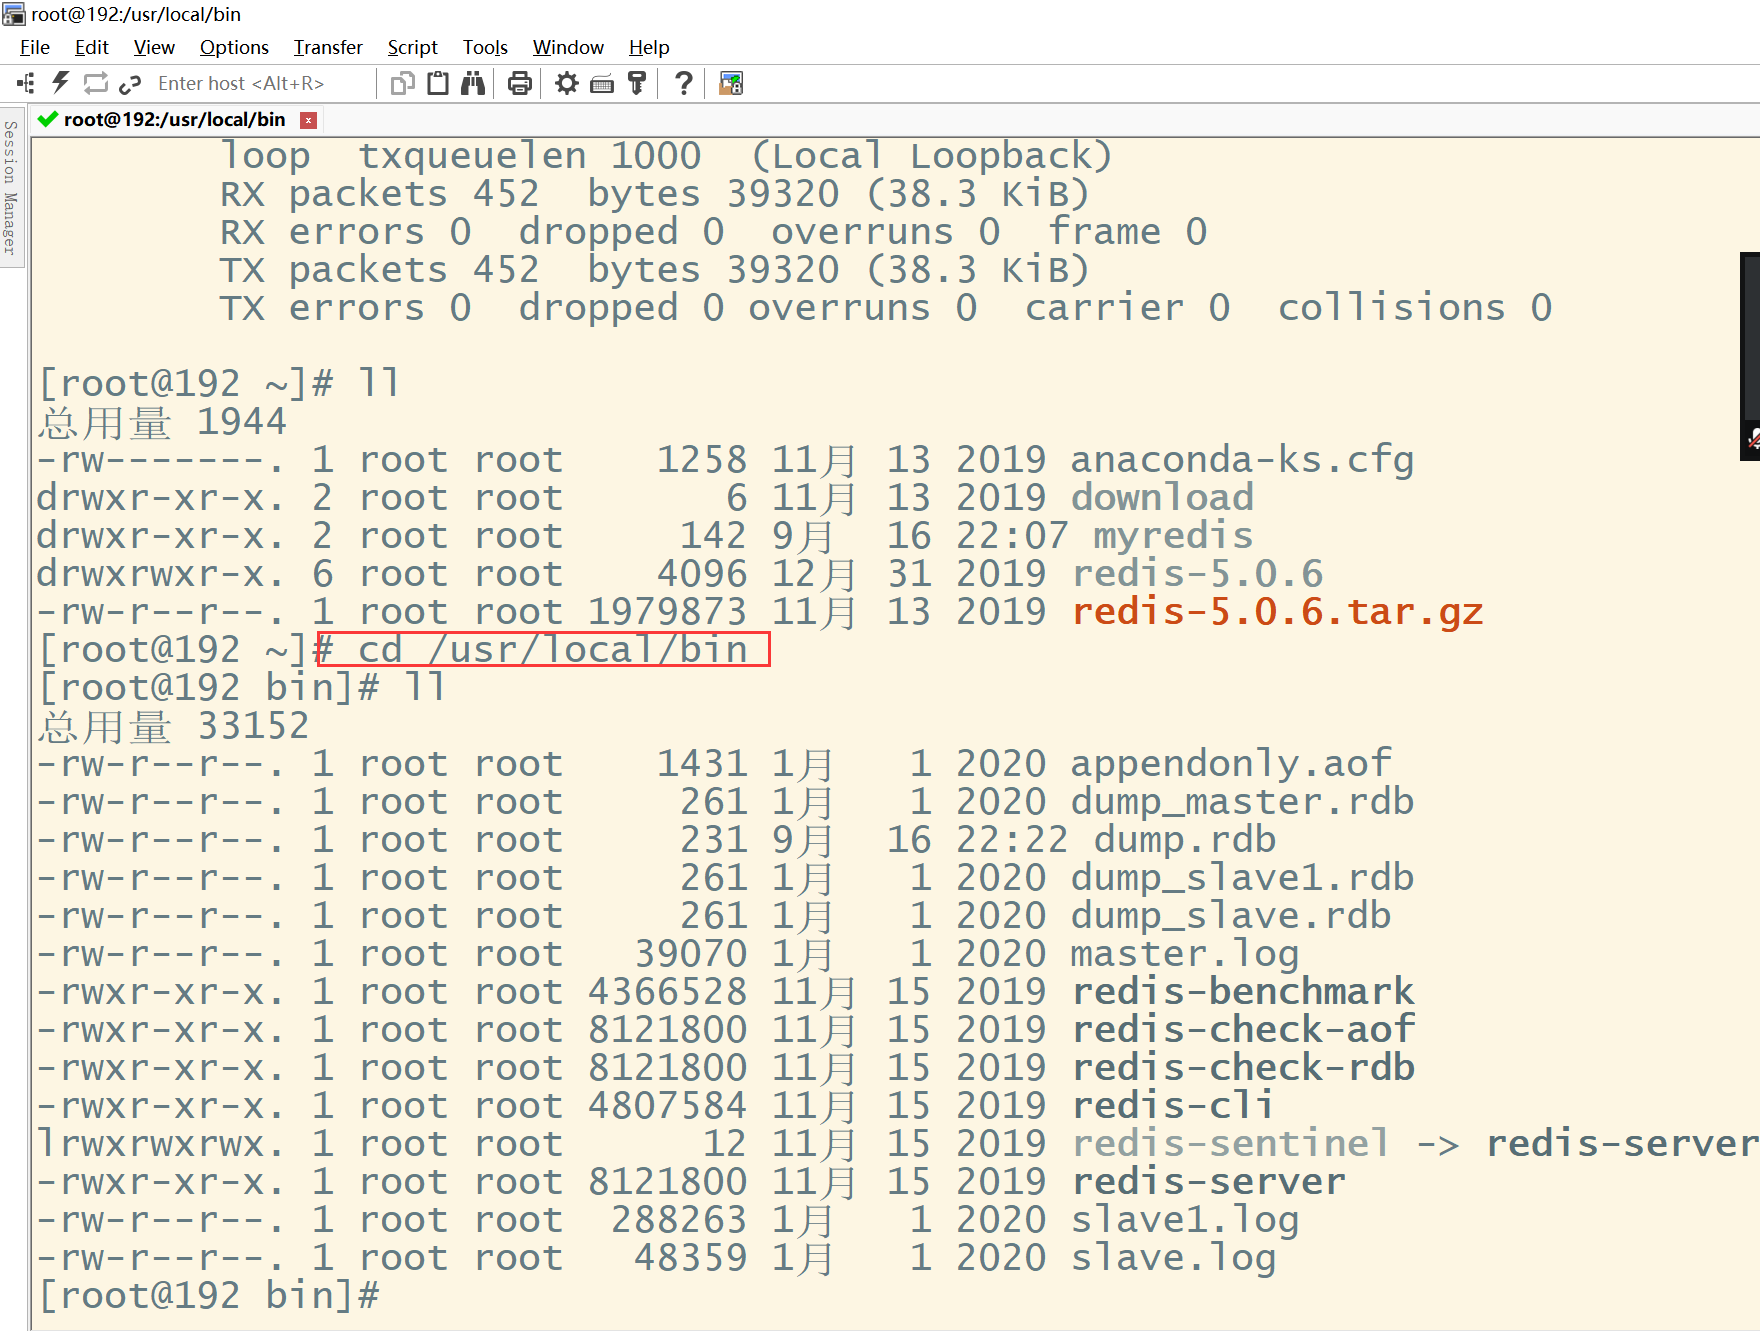Click the 总用量 1944 line
Viewport: 1760px width, 1331px height.
coord(162,421)
